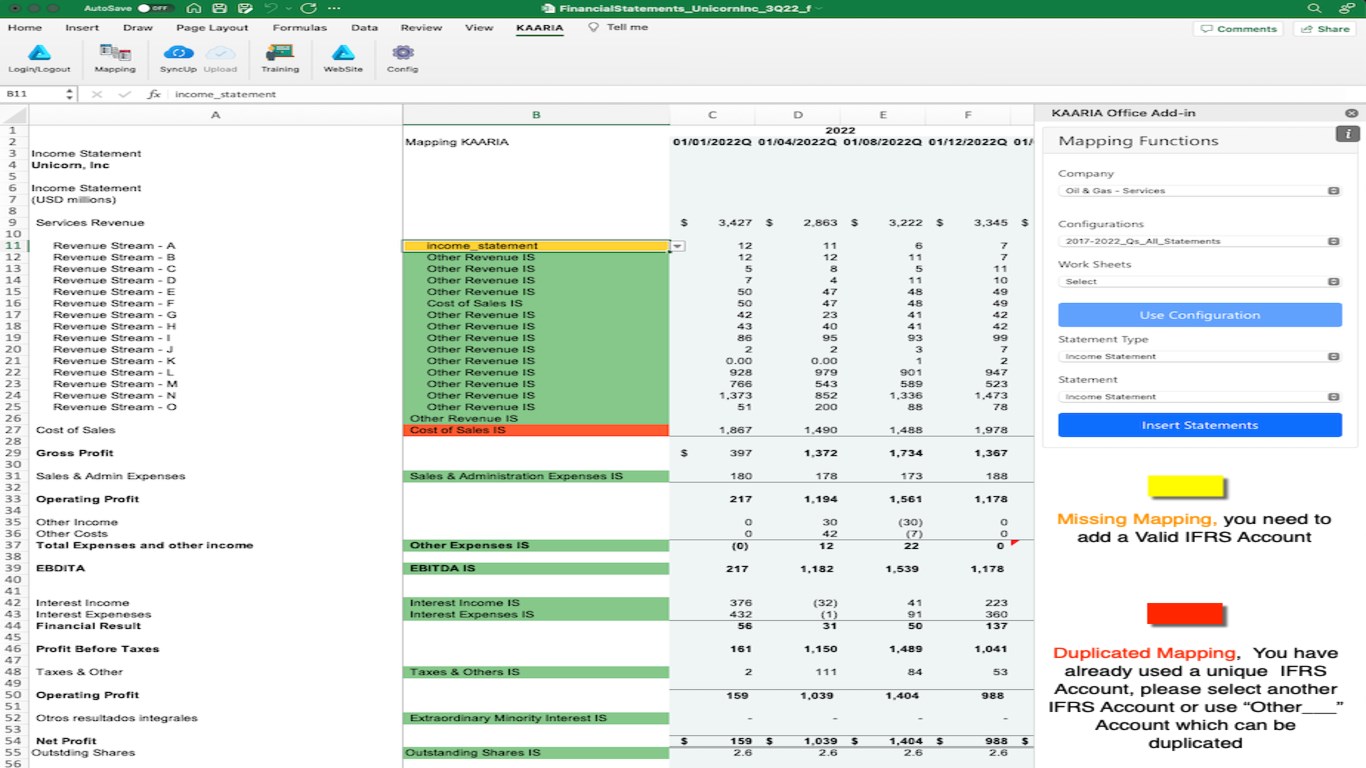Open the Comments button

click(1238, 29)
